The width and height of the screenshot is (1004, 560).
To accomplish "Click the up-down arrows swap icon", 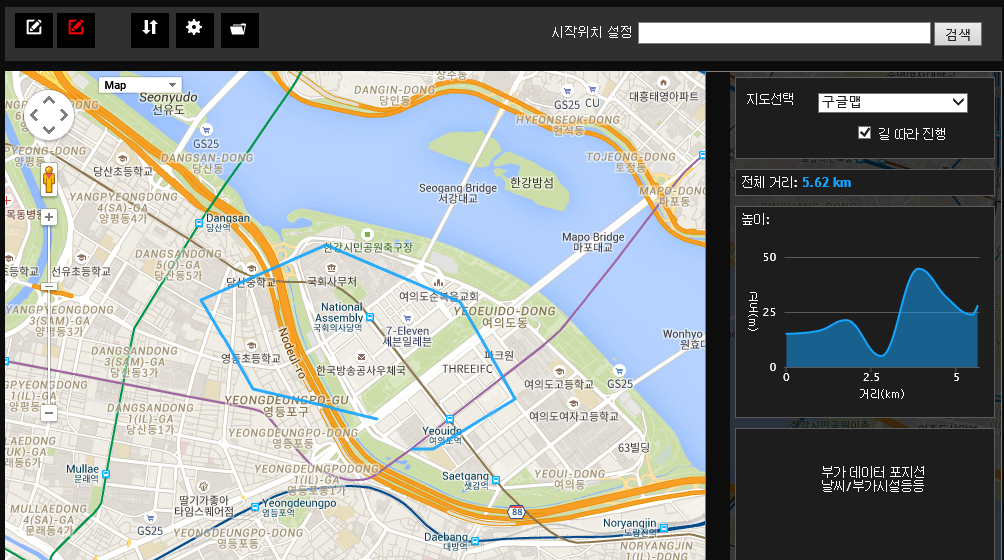I will [150, 29].
